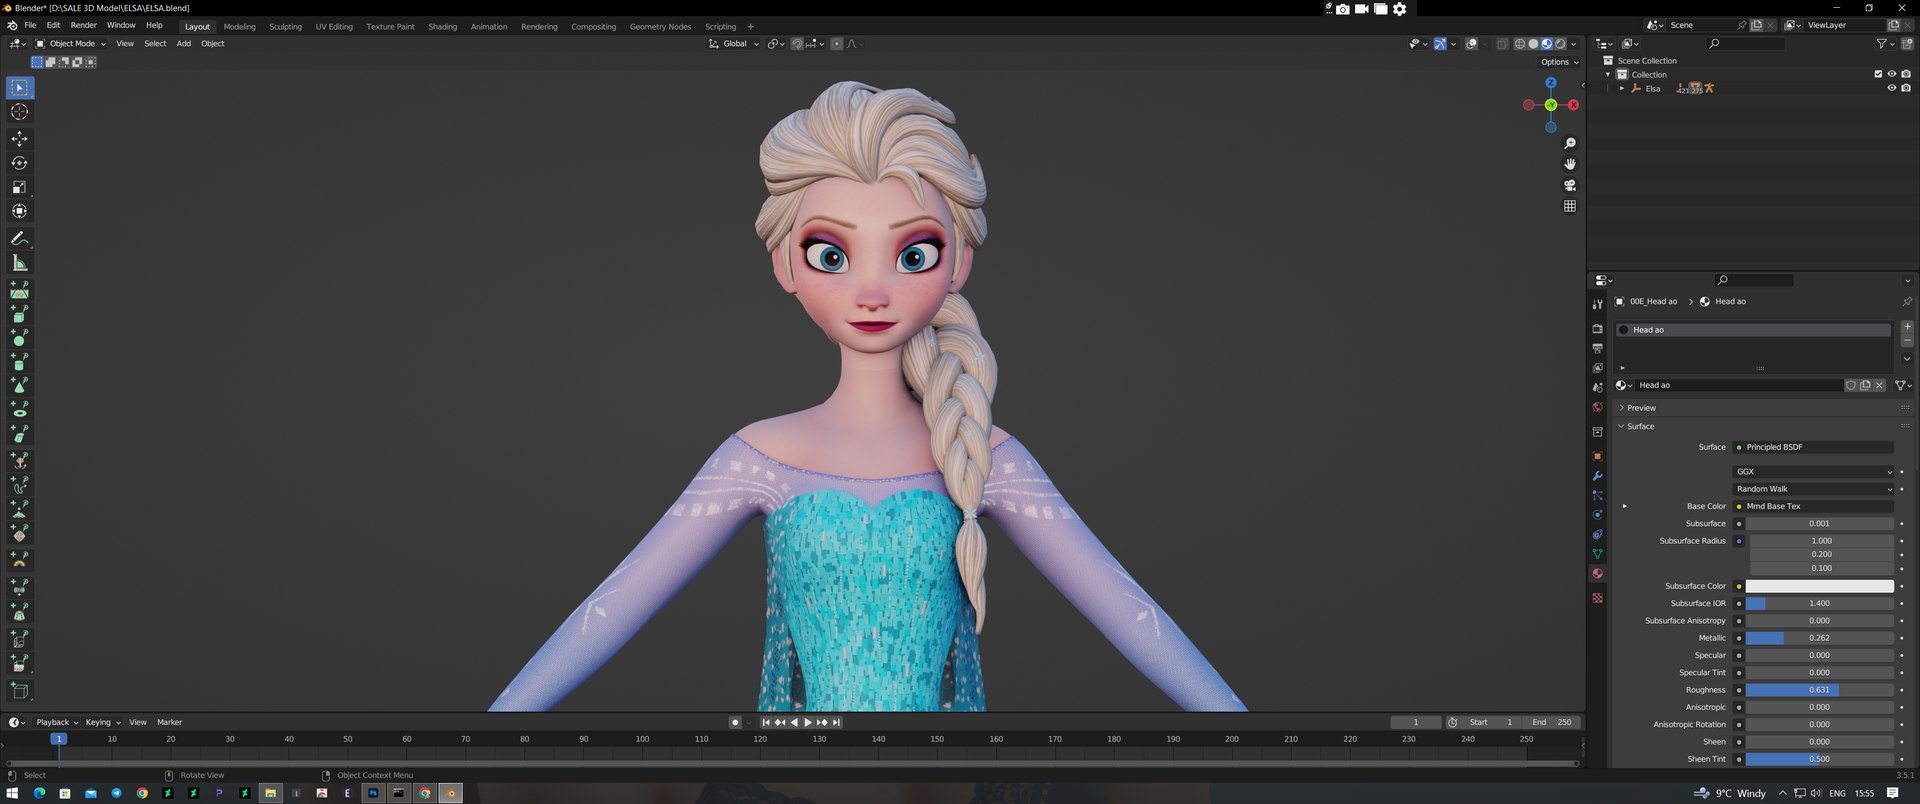Activate the Move tool
1920x804 pixels.
click(19, 139)
